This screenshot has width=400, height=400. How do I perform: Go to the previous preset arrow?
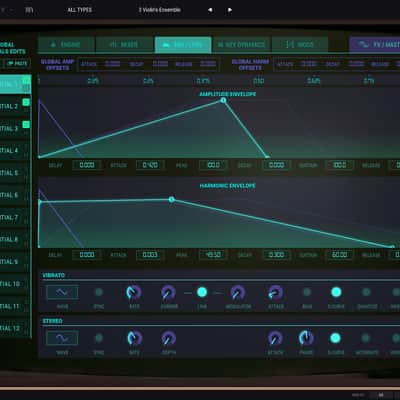pos(210,10)
